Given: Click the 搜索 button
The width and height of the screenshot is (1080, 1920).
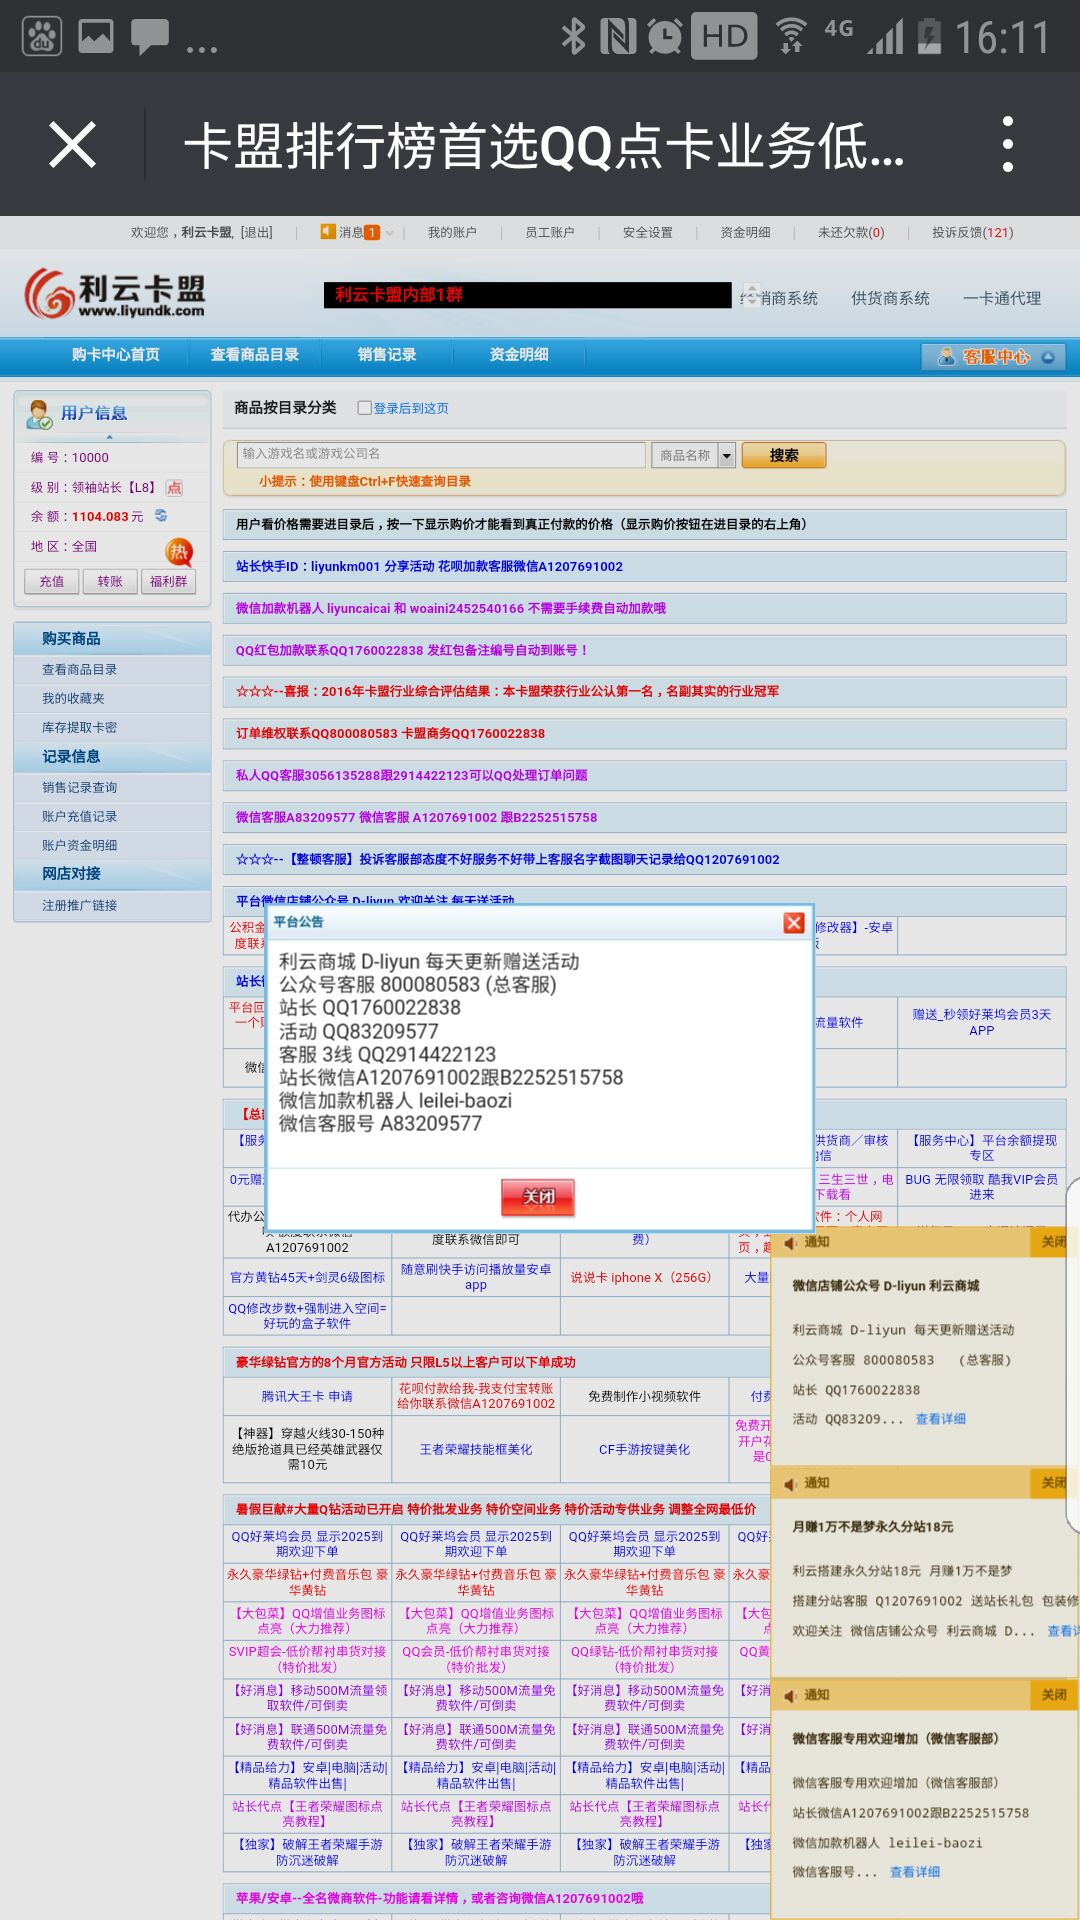Looking at the screenshot, I should (x=784, y=455).
